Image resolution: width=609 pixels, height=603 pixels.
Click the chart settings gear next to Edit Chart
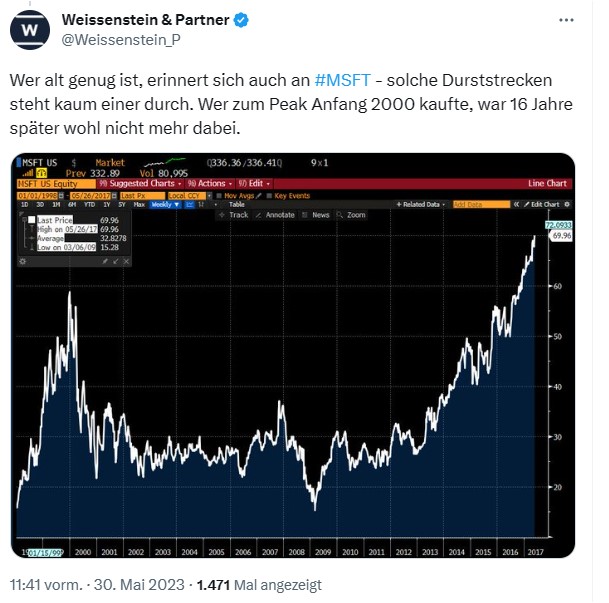click(567, 204)
